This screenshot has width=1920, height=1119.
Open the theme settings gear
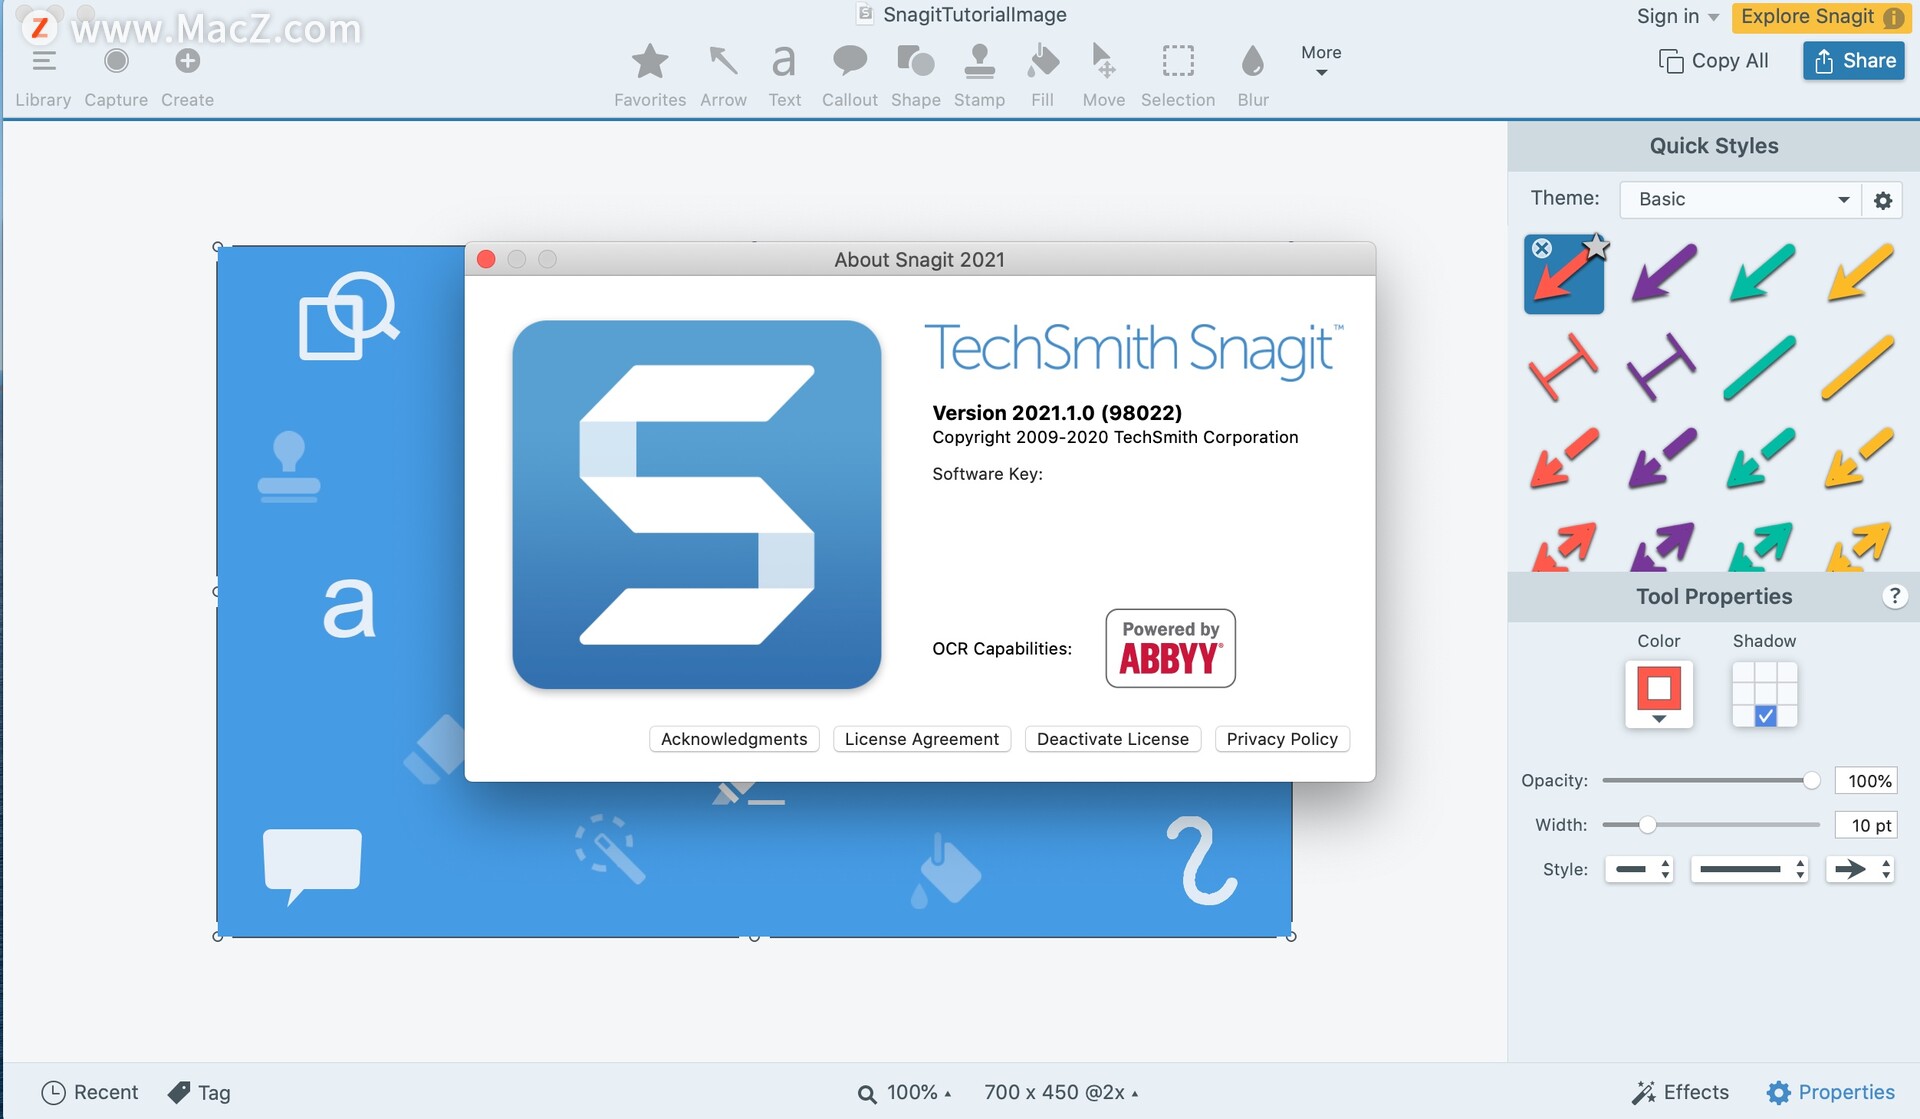[1882, 200]
